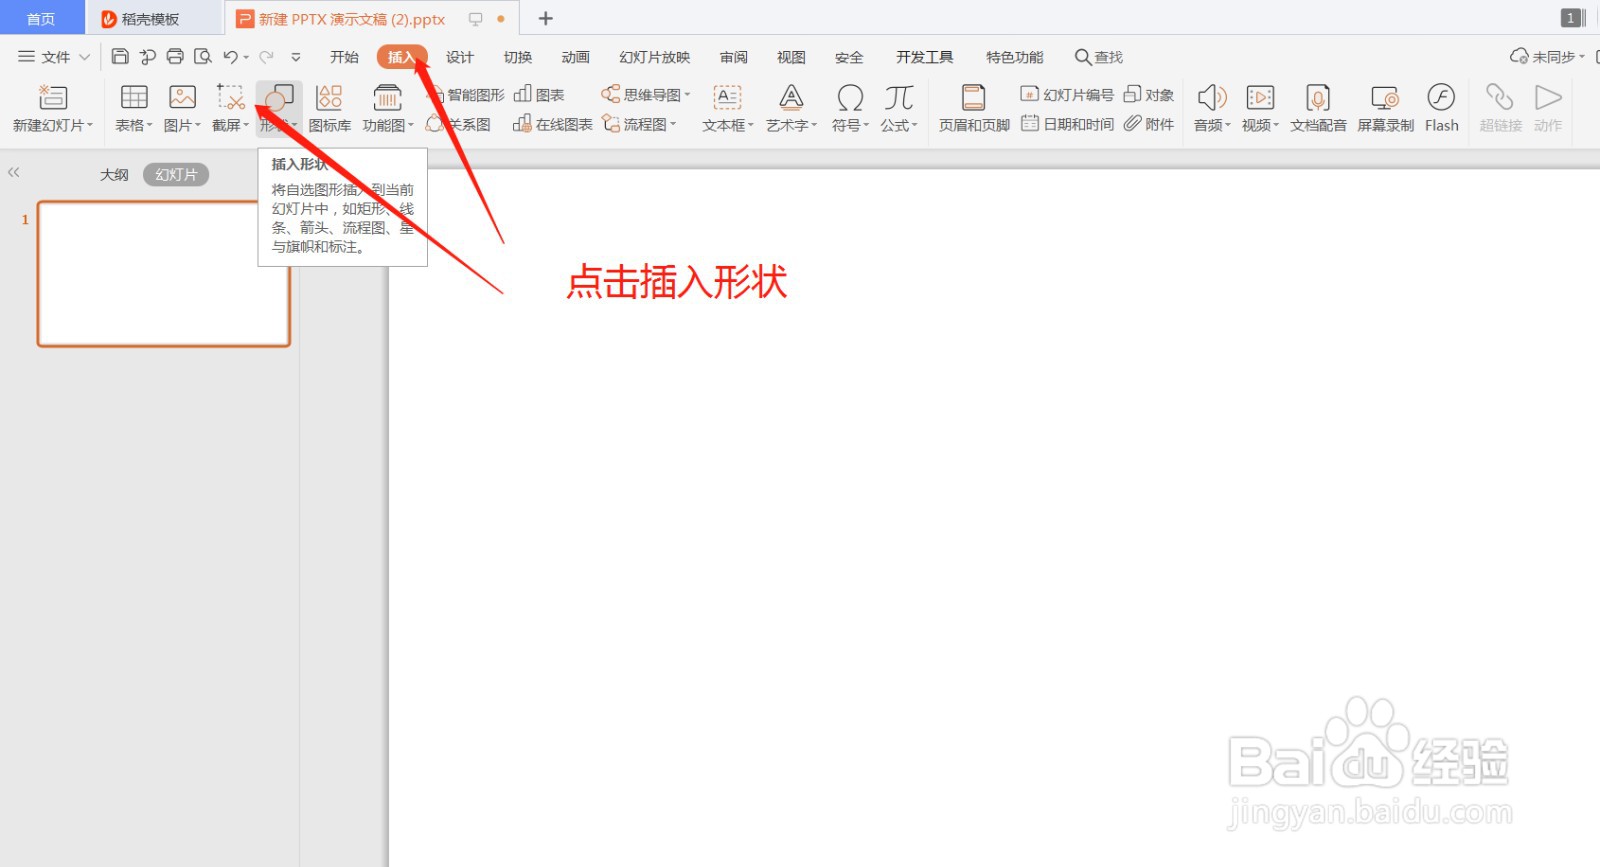
Task: Insert a Chart (图表)
Action: pyautogui.click(x=539, y=95)
